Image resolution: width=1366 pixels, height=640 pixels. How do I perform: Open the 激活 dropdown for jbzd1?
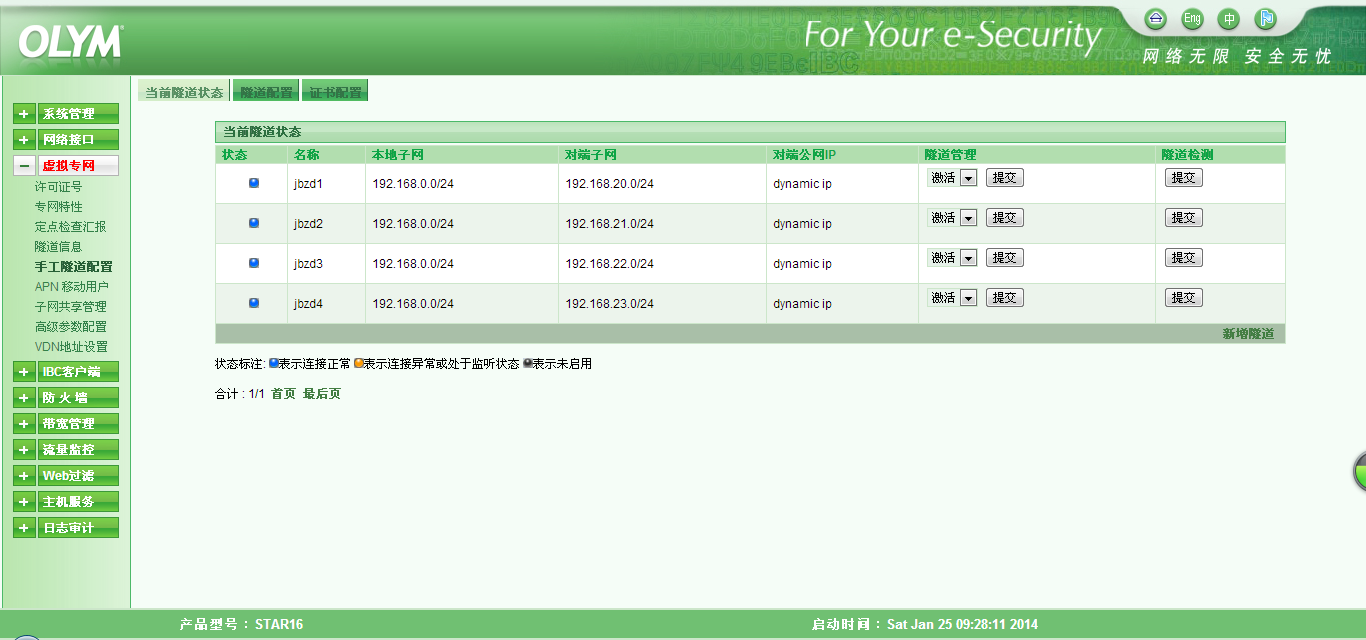968,178
